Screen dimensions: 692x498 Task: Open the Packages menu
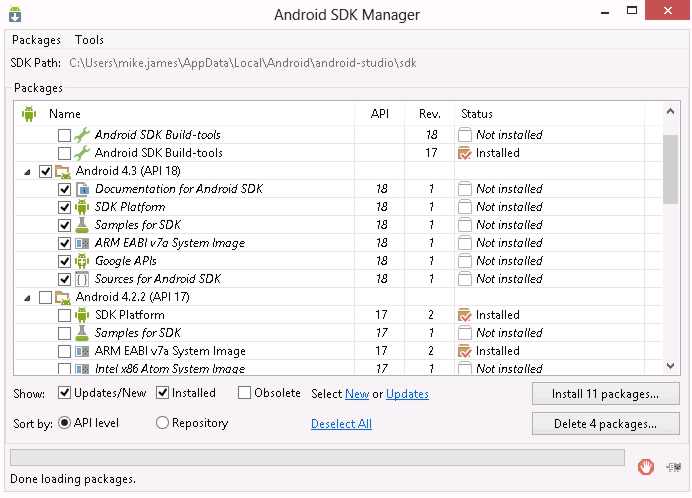36,40
